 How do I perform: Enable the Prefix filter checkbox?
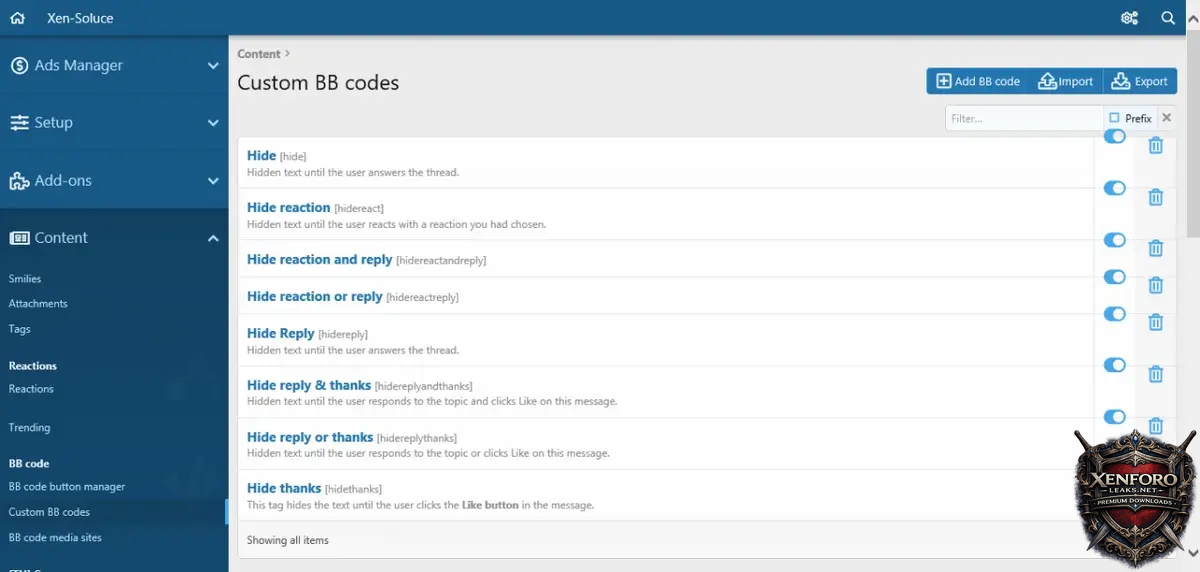[x=1115, y=118]
